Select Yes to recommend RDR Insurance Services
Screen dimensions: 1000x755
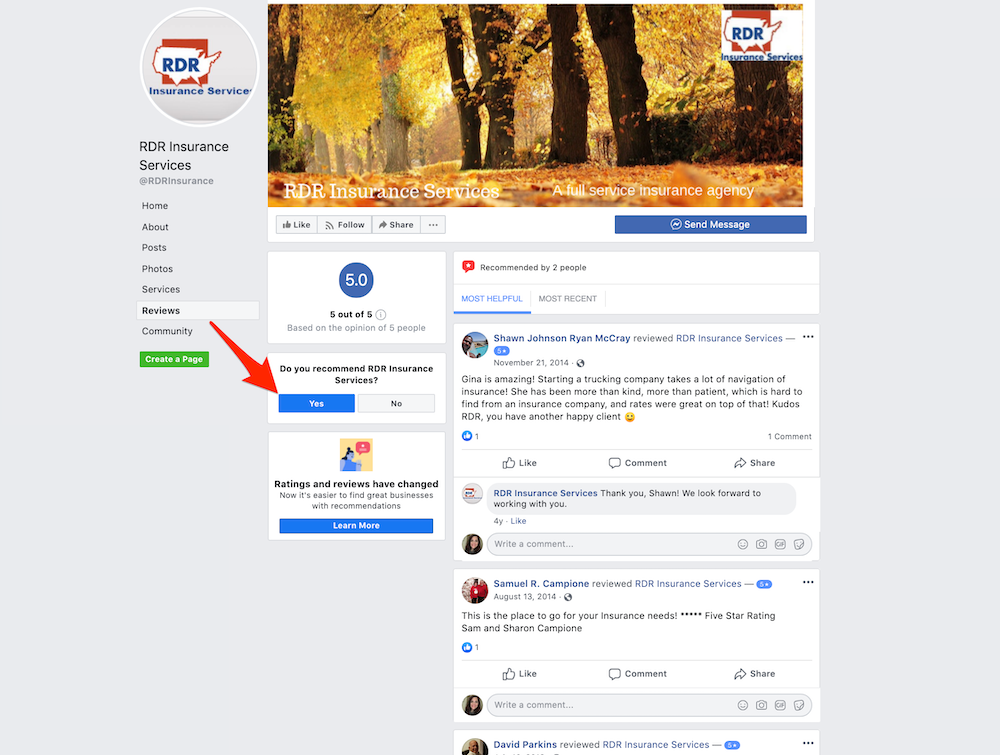[x=316, y=403]
